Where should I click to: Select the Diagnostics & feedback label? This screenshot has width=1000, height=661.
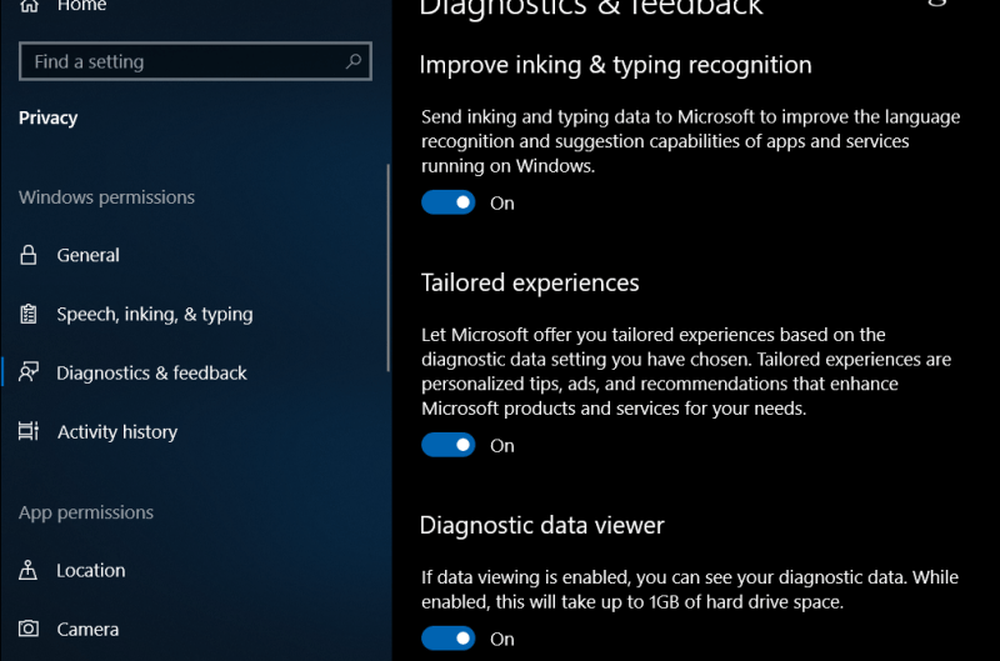click(151, 373)
